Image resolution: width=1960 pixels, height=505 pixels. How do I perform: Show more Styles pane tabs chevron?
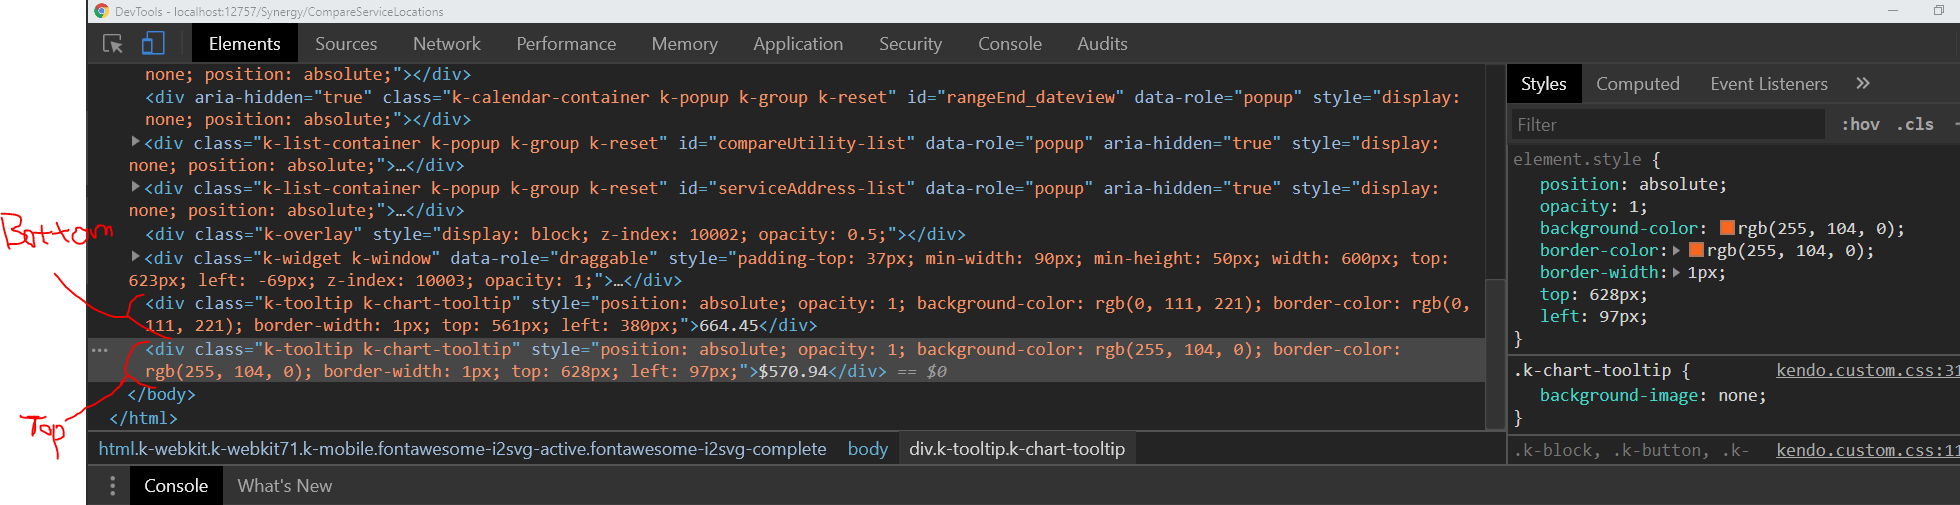[1862, 84]
